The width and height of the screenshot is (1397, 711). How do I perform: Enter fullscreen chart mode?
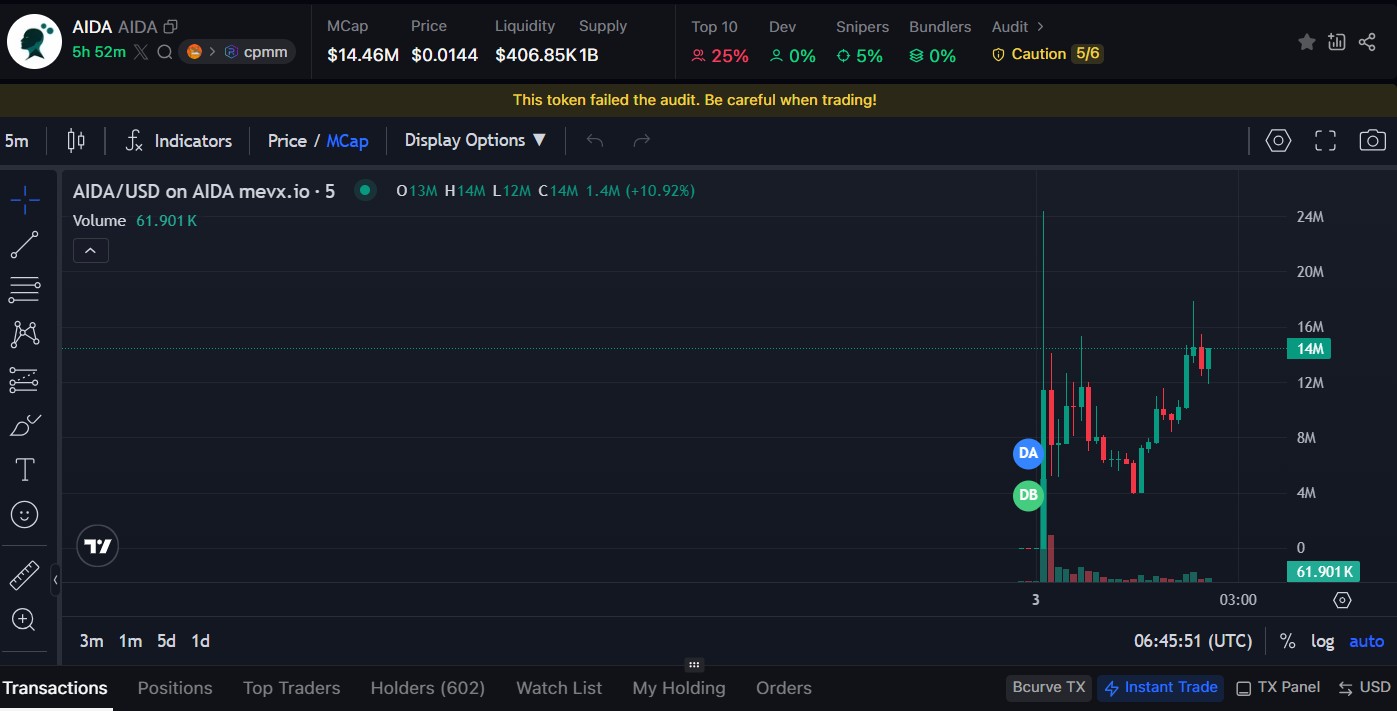1325,141
